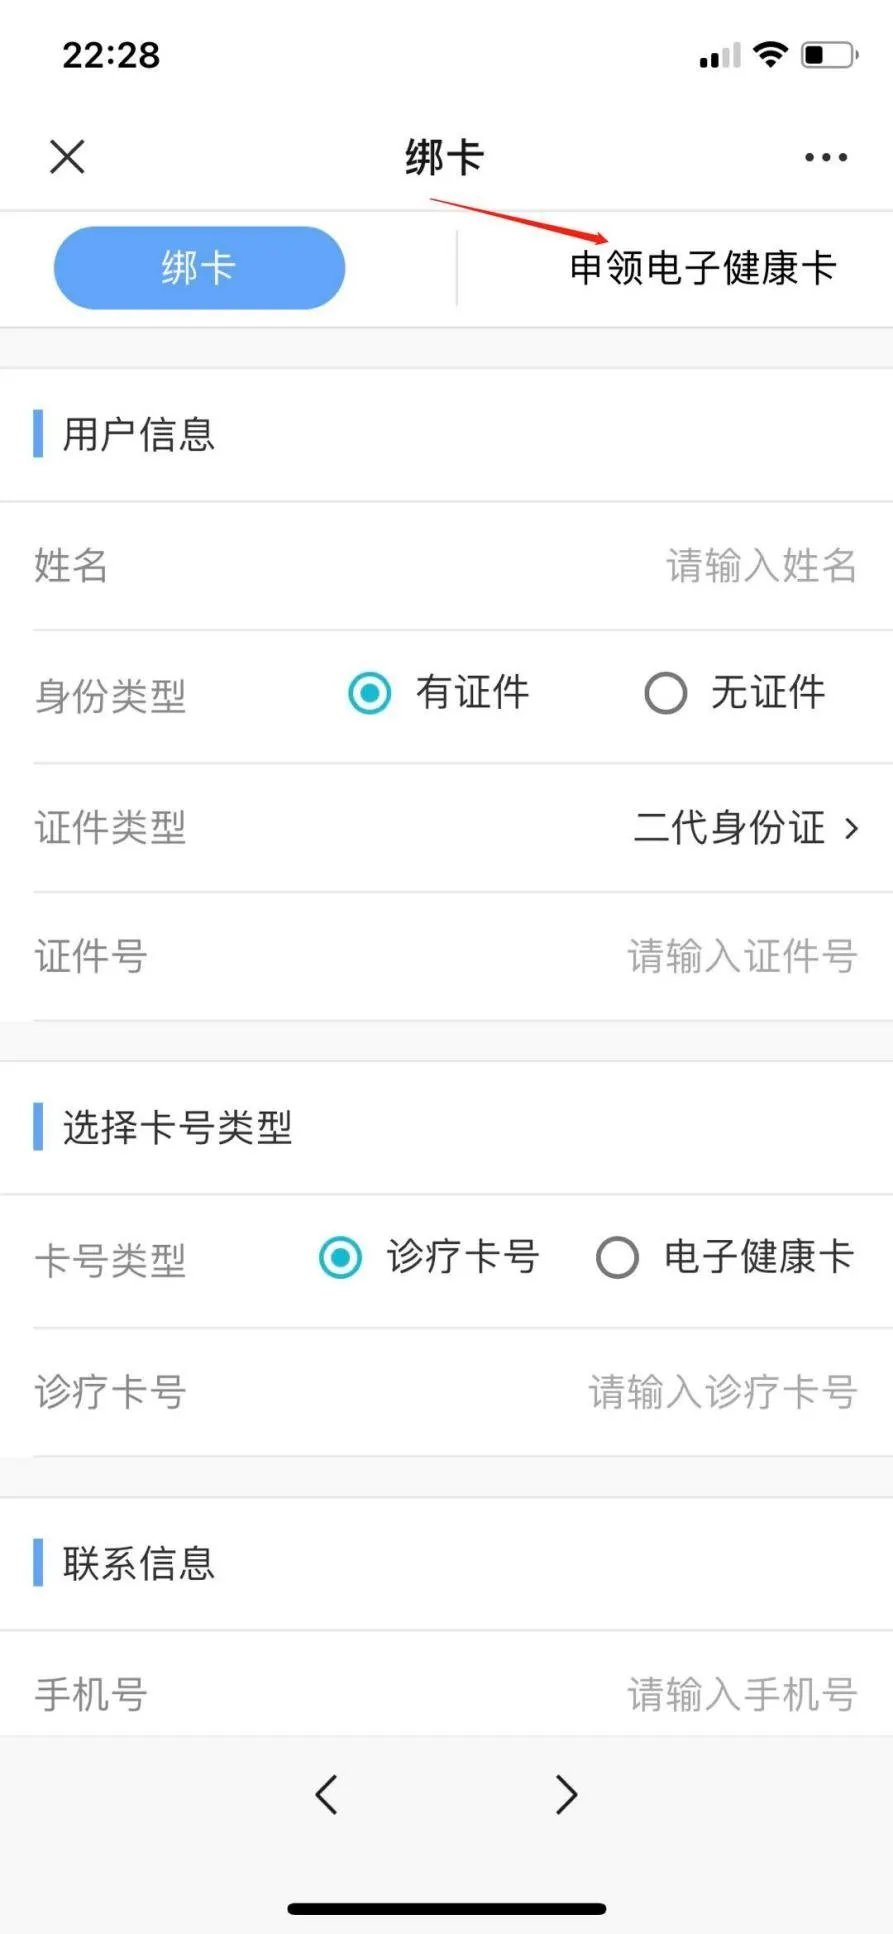The image size is (893, 1934).
Task: Enter name in the 请输入姓名 field
Action: [x=761, y=566]
